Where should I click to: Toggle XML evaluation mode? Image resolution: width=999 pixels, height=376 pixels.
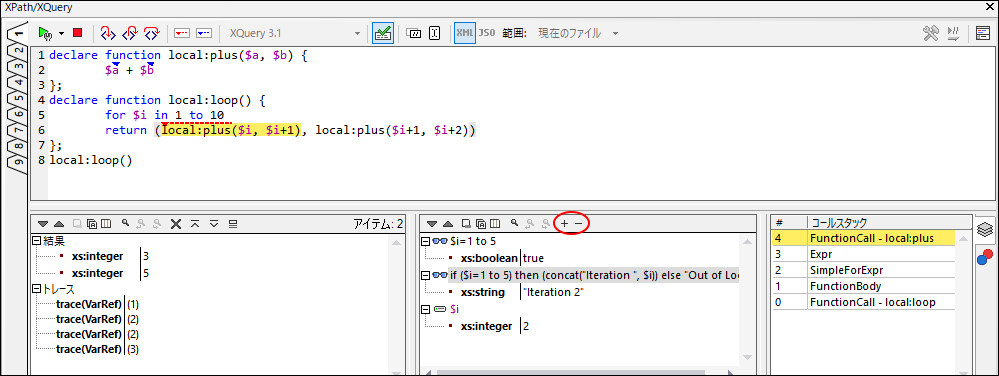click(464, 33)
